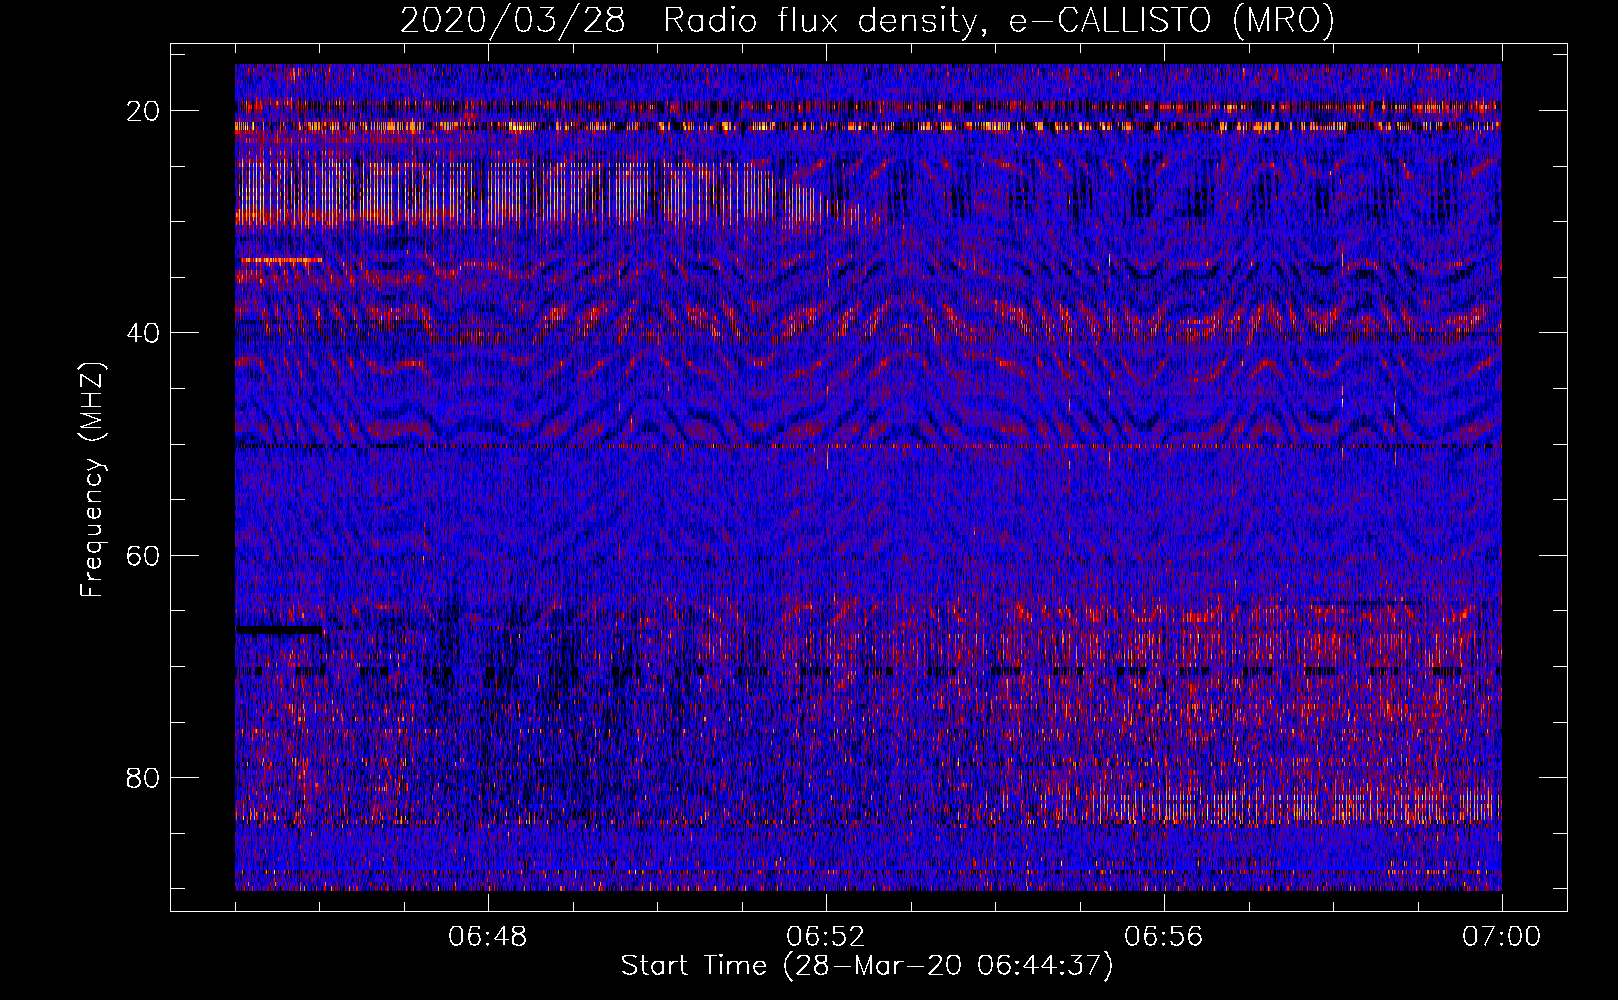This screenshot has width=1618, height=1000.
Task: Click the 06:52 time axis label
Action: [826, 937]
